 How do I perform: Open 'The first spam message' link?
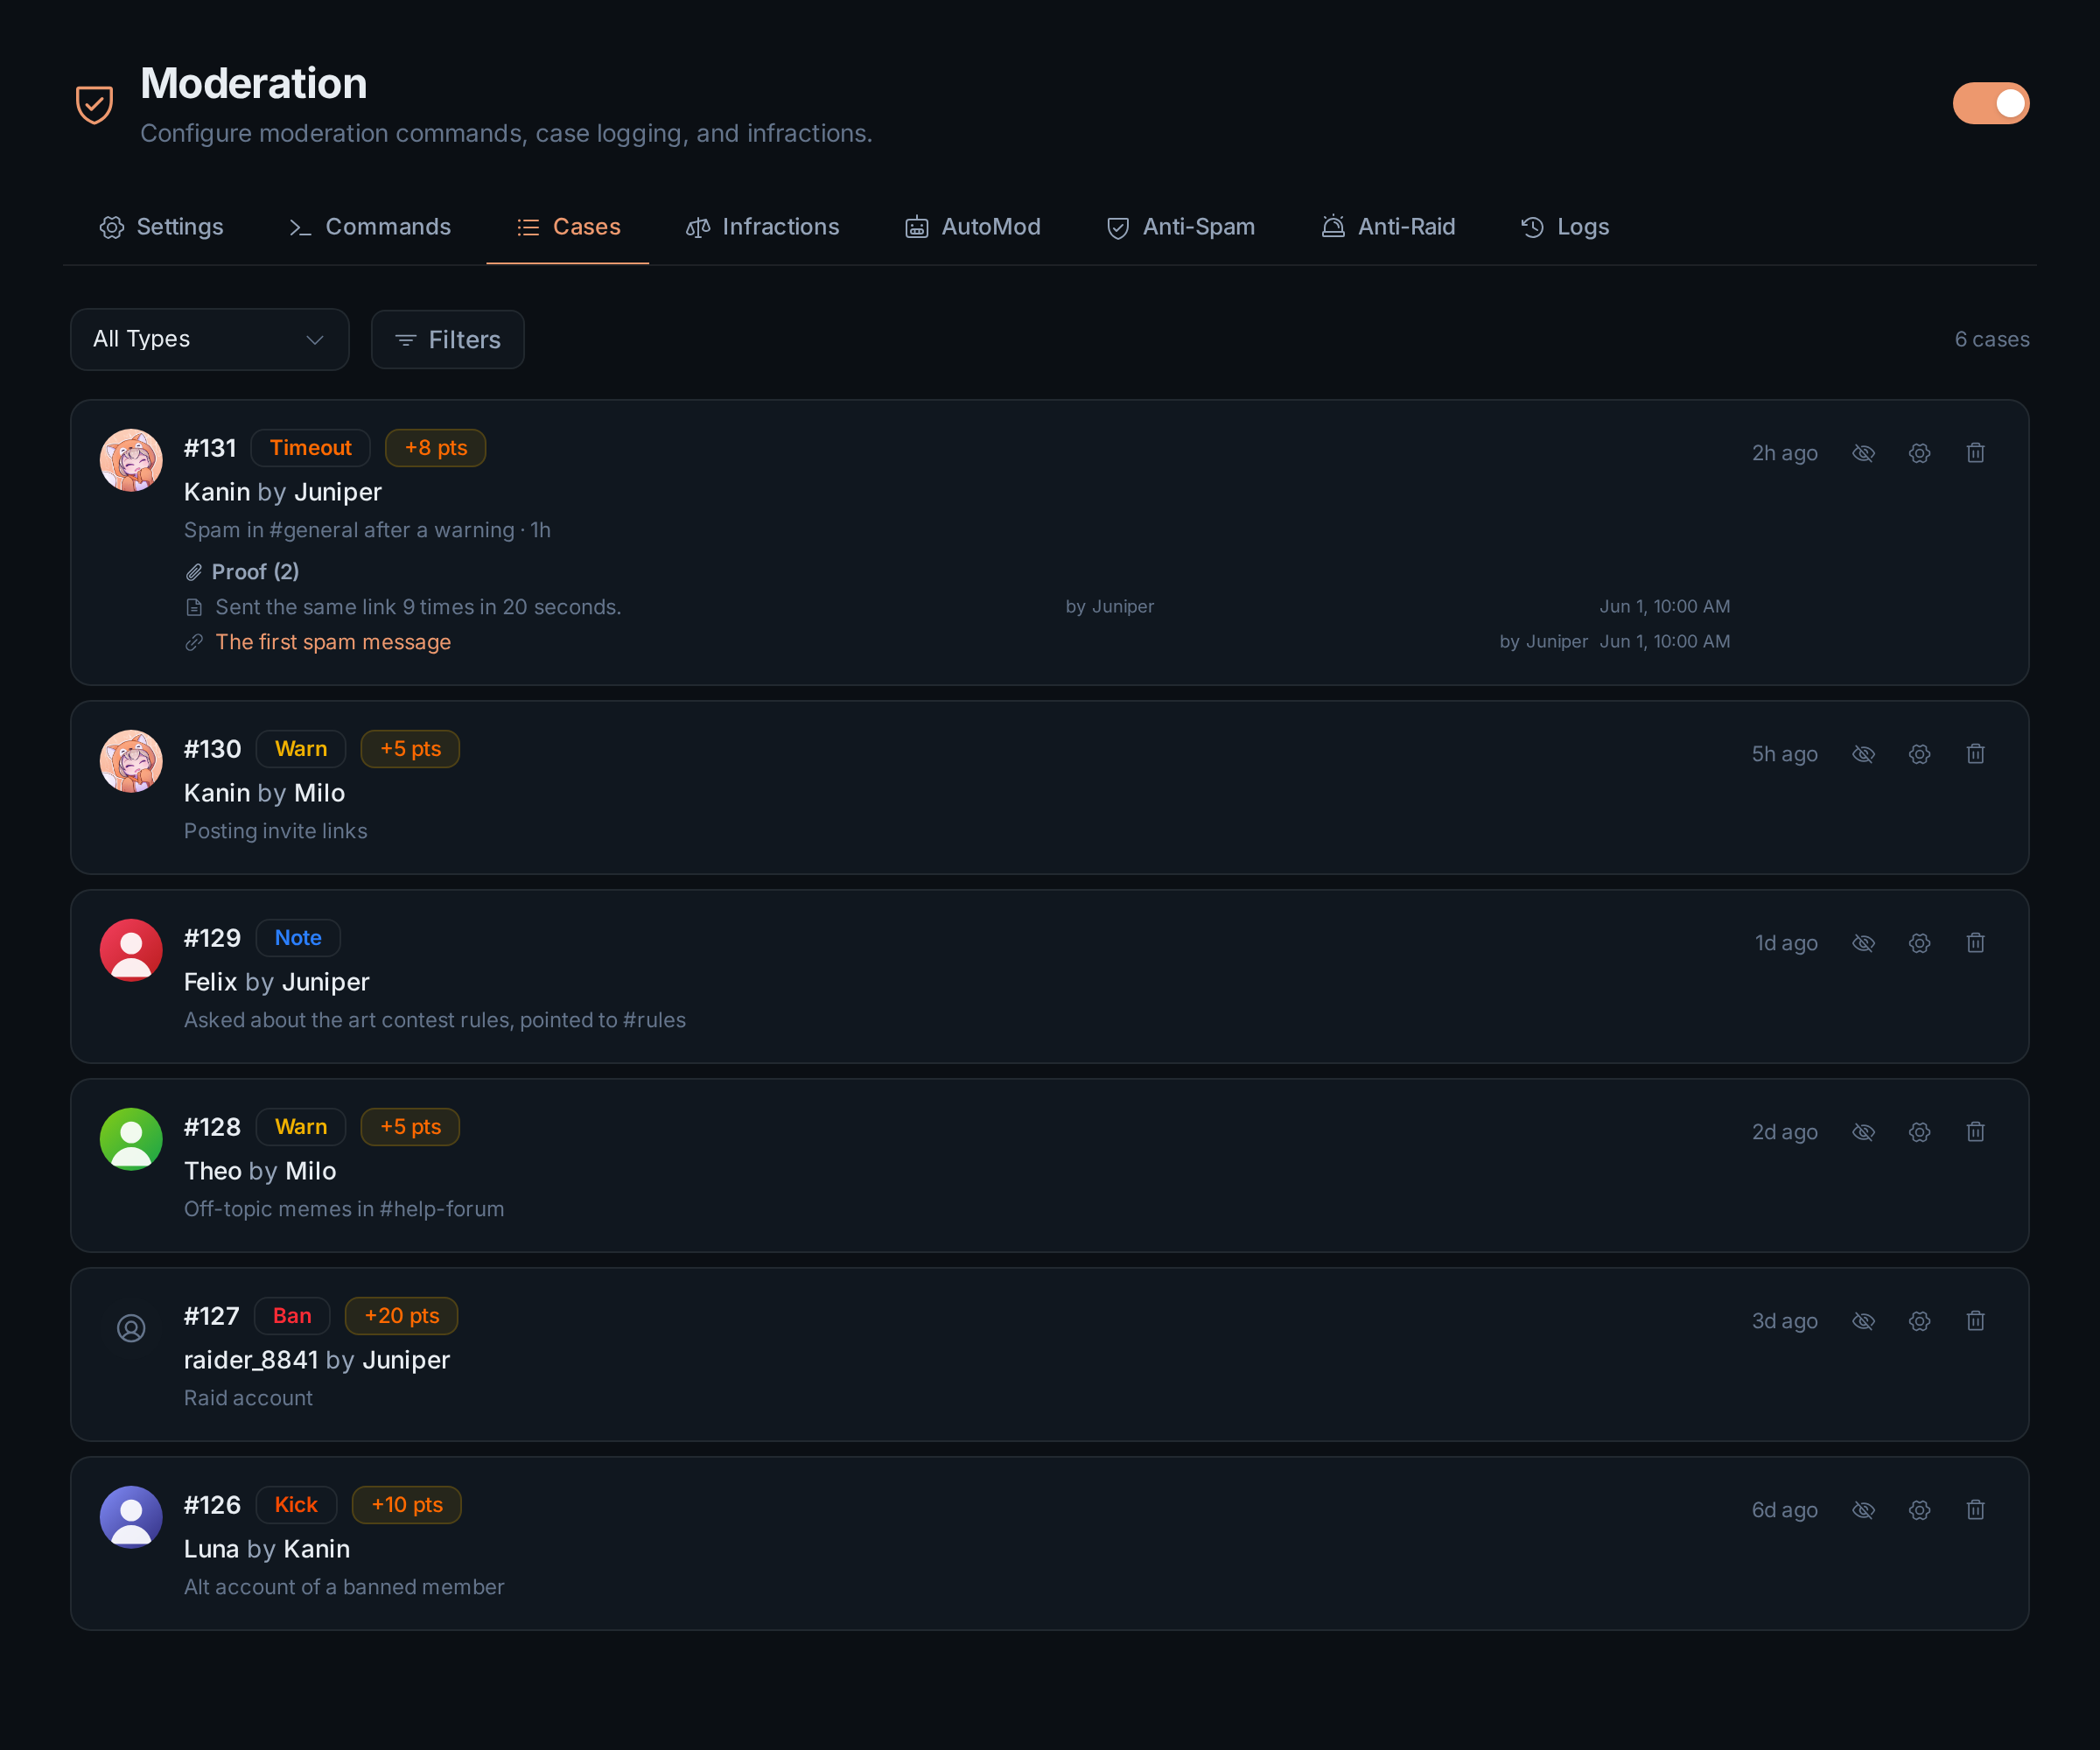click(333, 642)
